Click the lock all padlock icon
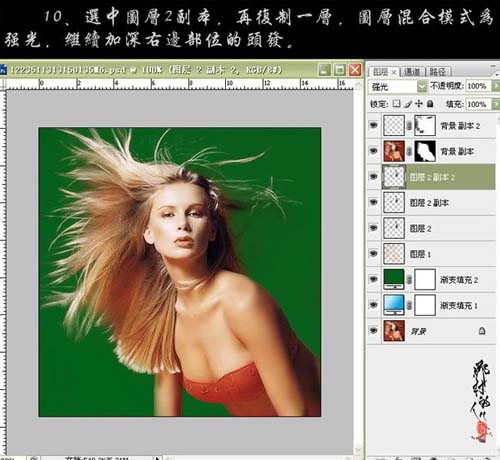 [430, 104]
